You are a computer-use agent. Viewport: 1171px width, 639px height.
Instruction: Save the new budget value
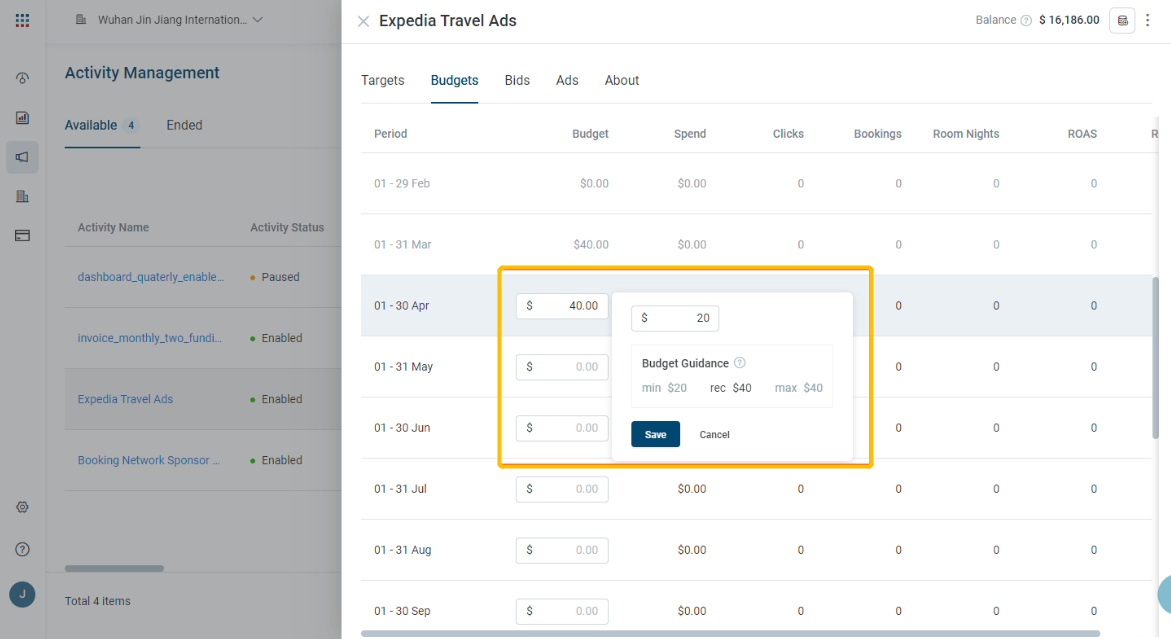pyautogui.click(x=656, y=434)
